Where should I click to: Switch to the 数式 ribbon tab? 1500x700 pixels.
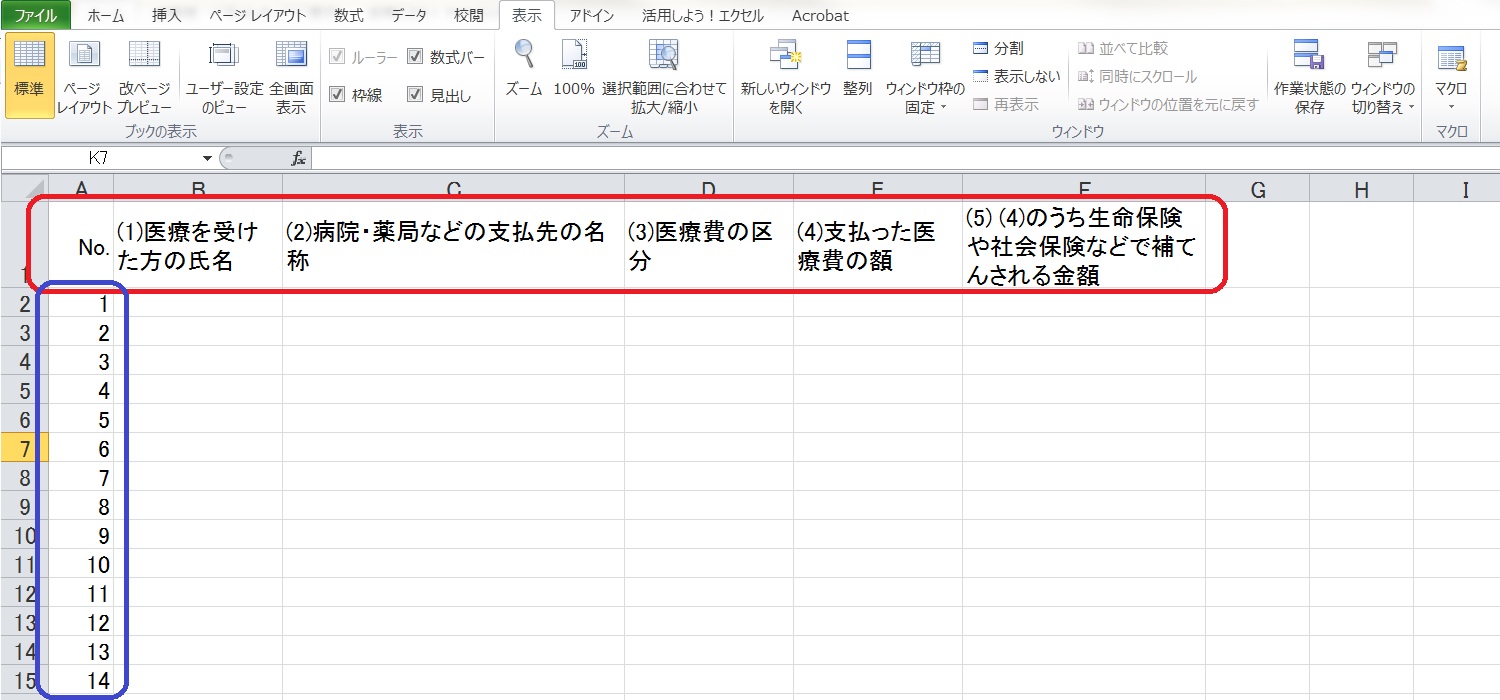click(349, 15)
